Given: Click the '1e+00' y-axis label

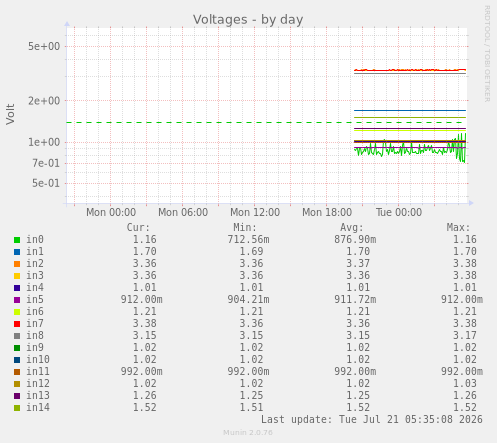Looking at the screenshot, I should point(44,142).
